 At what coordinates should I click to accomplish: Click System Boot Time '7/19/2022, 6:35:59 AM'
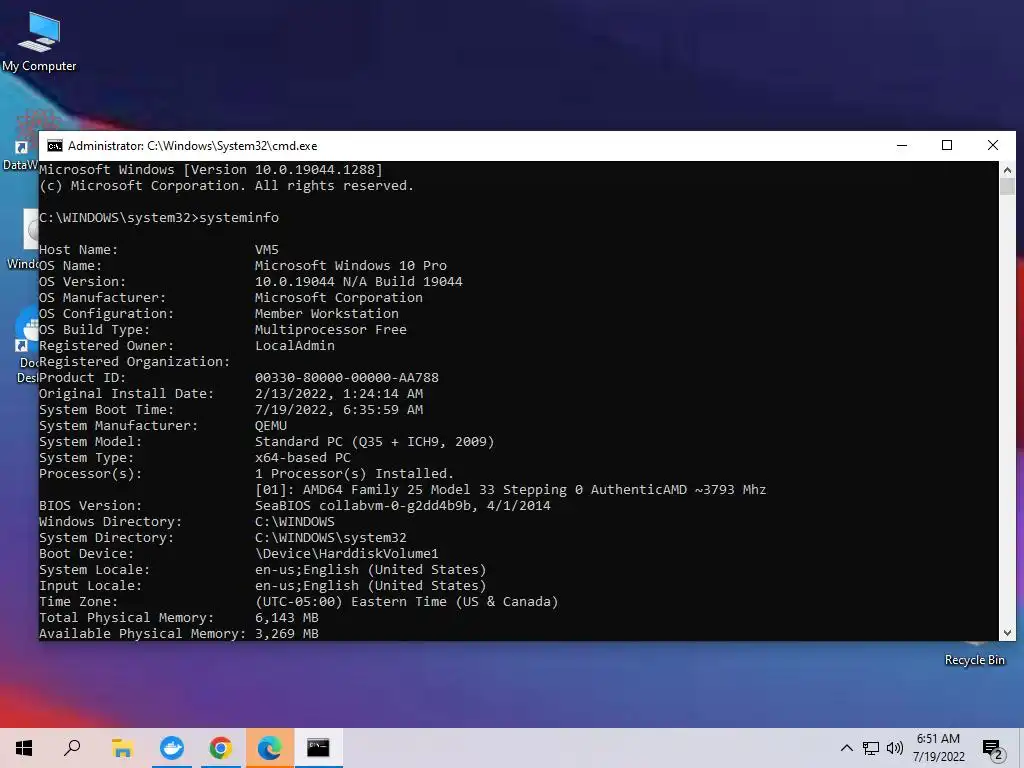click(339, 409)
